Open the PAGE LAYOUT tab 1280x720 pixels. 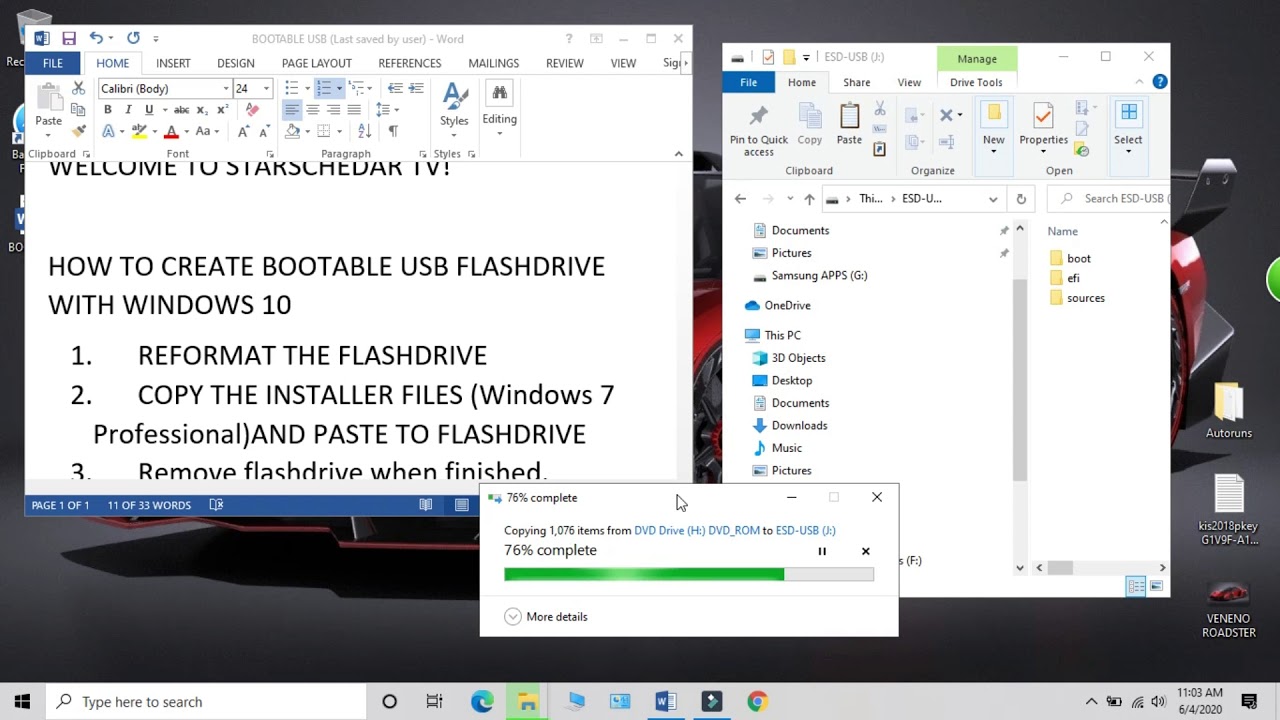pos(316,63)
